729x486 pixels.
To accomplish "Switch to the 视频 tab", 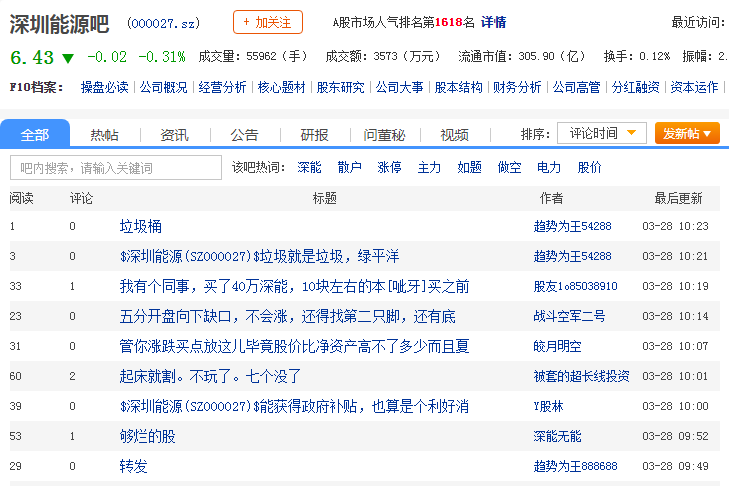I will tap(454, 135).
